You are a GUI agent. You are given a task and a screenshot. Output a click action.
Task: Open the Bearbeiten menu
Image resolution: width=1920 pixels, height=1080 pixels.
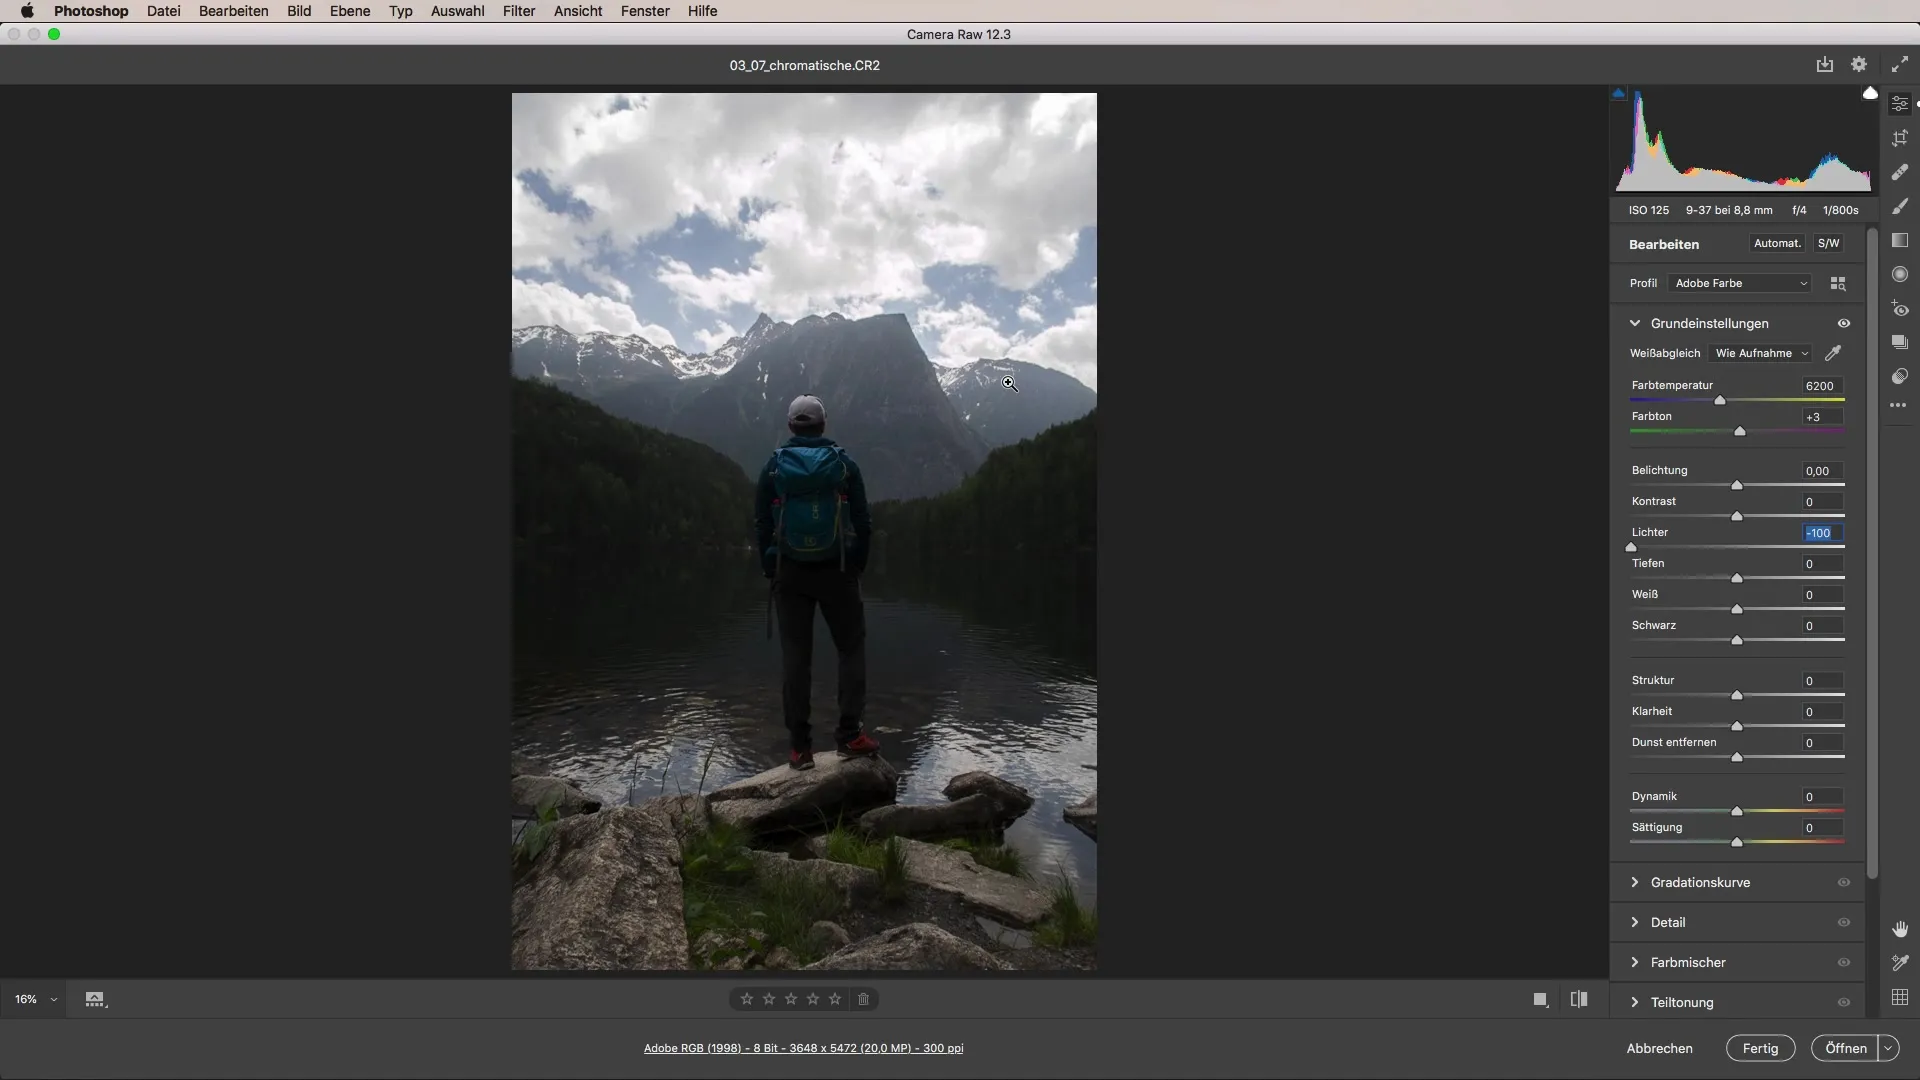(234, 11)
